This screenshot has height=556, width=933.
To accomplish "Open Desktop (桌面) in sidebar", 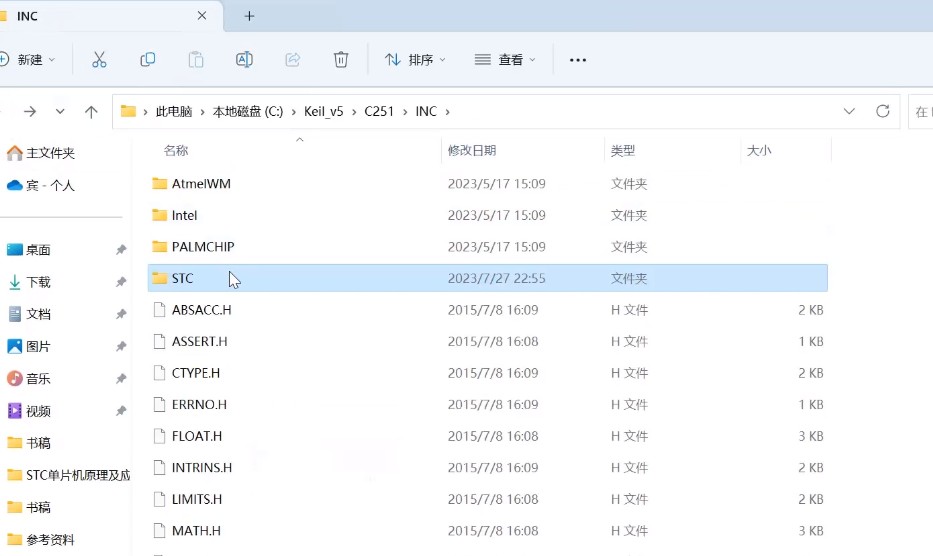I will point(29,250).
